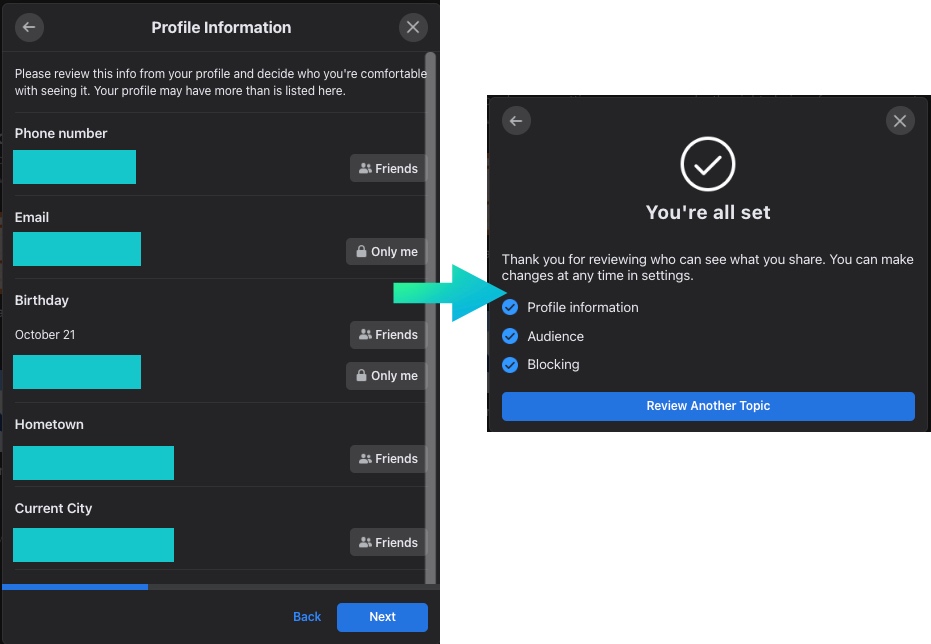Click the redacted phone number field

pos(75,167)
